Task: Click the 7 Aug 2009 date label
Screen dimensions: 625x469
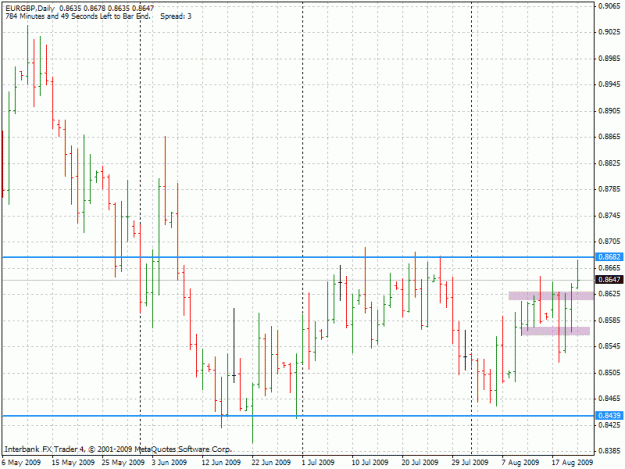Action: 520,463
